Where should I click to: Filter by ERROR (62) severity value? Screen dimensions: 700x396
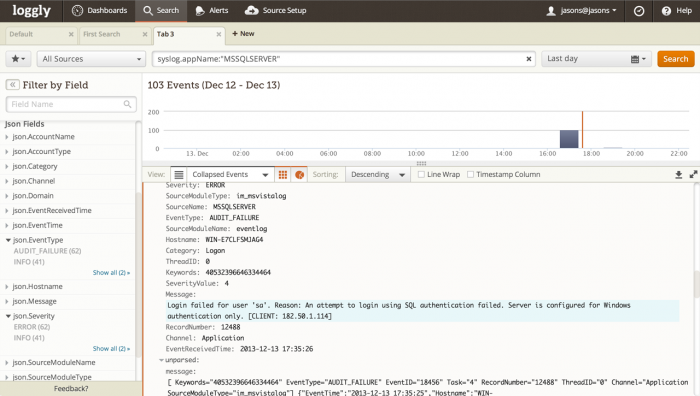click(32, 327)
